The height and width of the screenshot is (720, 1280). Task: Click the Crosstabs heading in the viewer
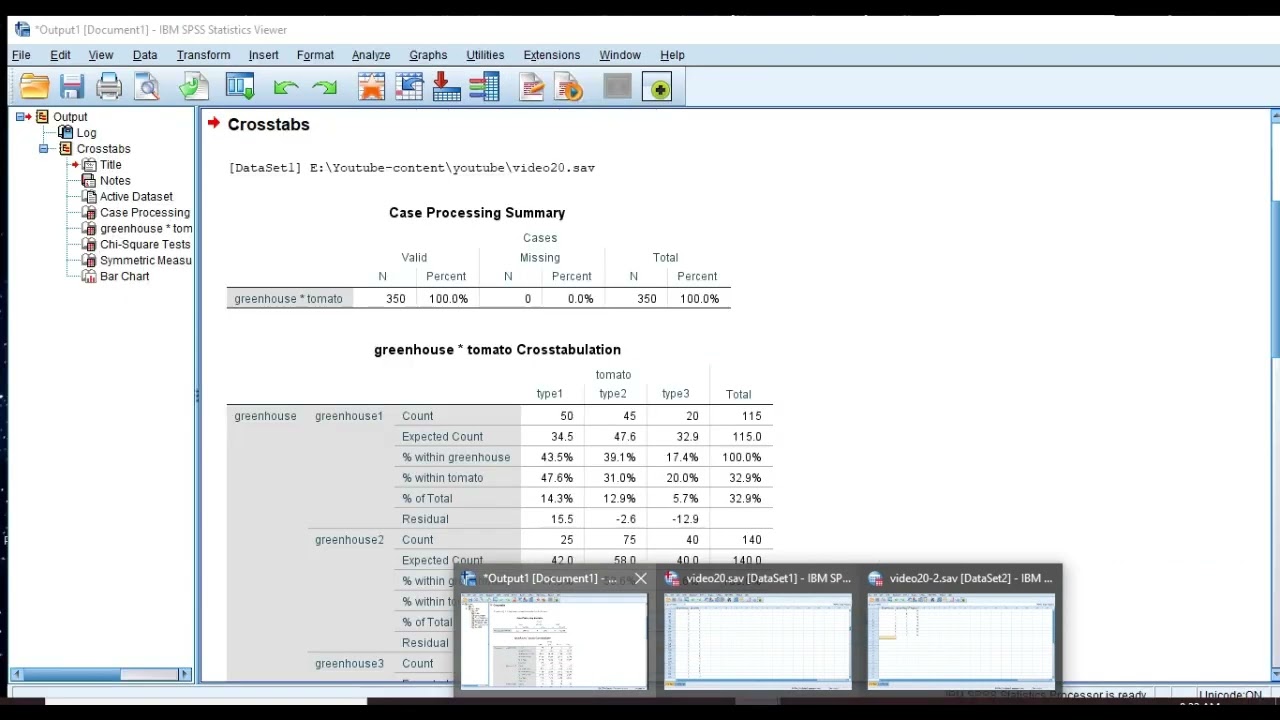pos(268,125)
